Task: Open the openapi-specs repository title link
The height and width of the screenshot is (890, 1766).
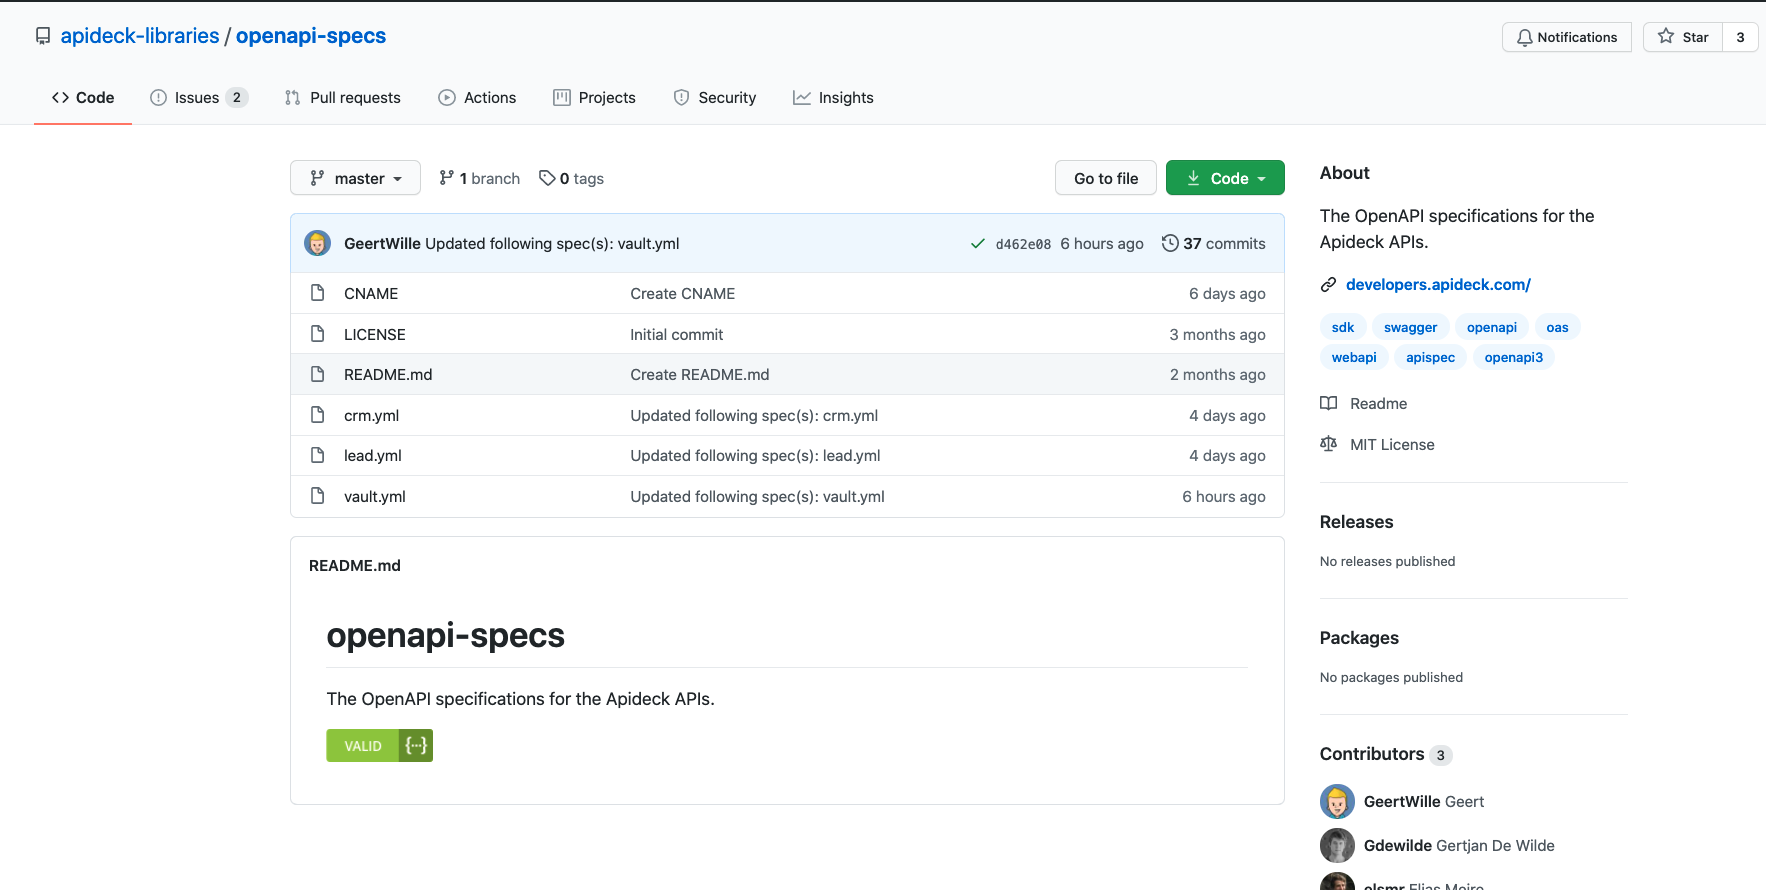Action: pos(311,36)
